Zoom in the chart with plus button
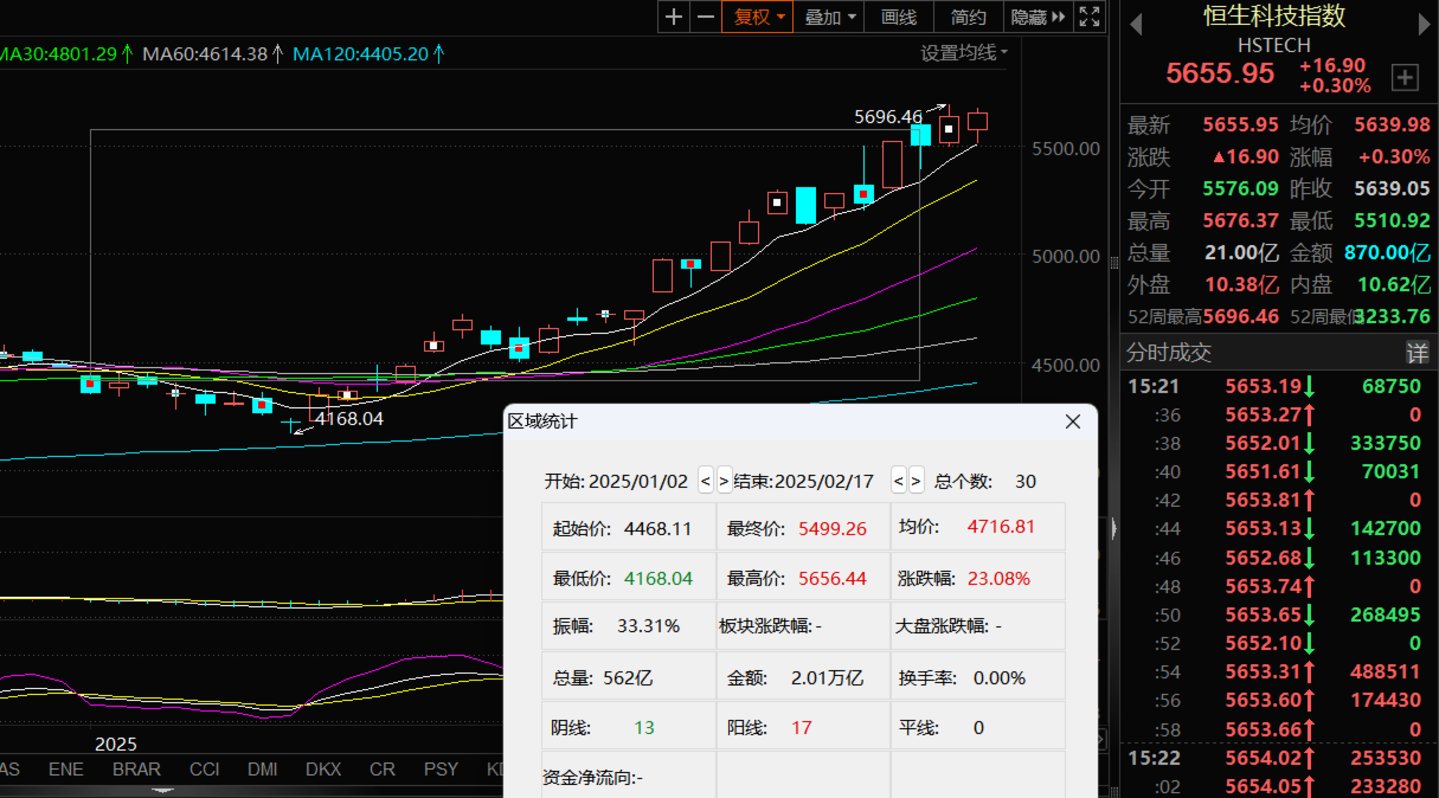 (x=674, y=17)
